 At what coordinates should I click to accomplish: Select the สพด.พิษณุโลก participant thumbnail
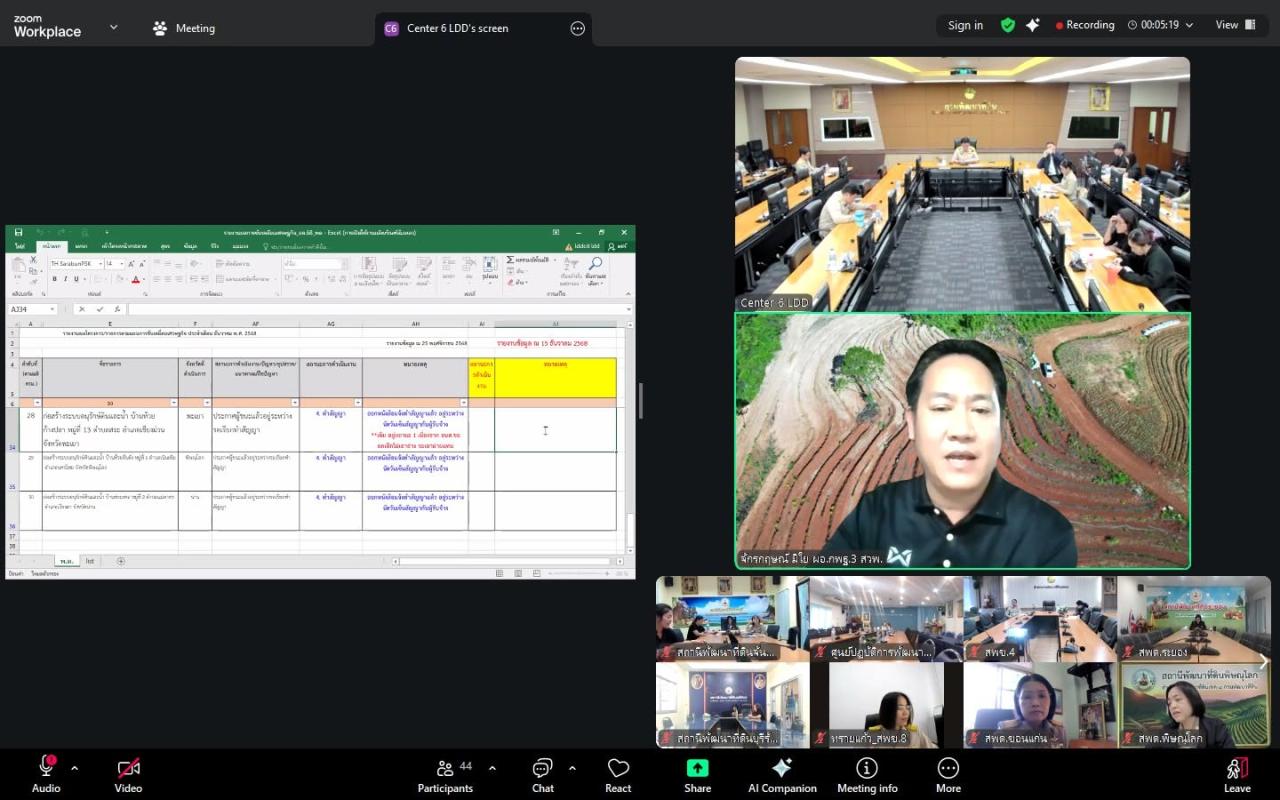[x=1194, y=705]
